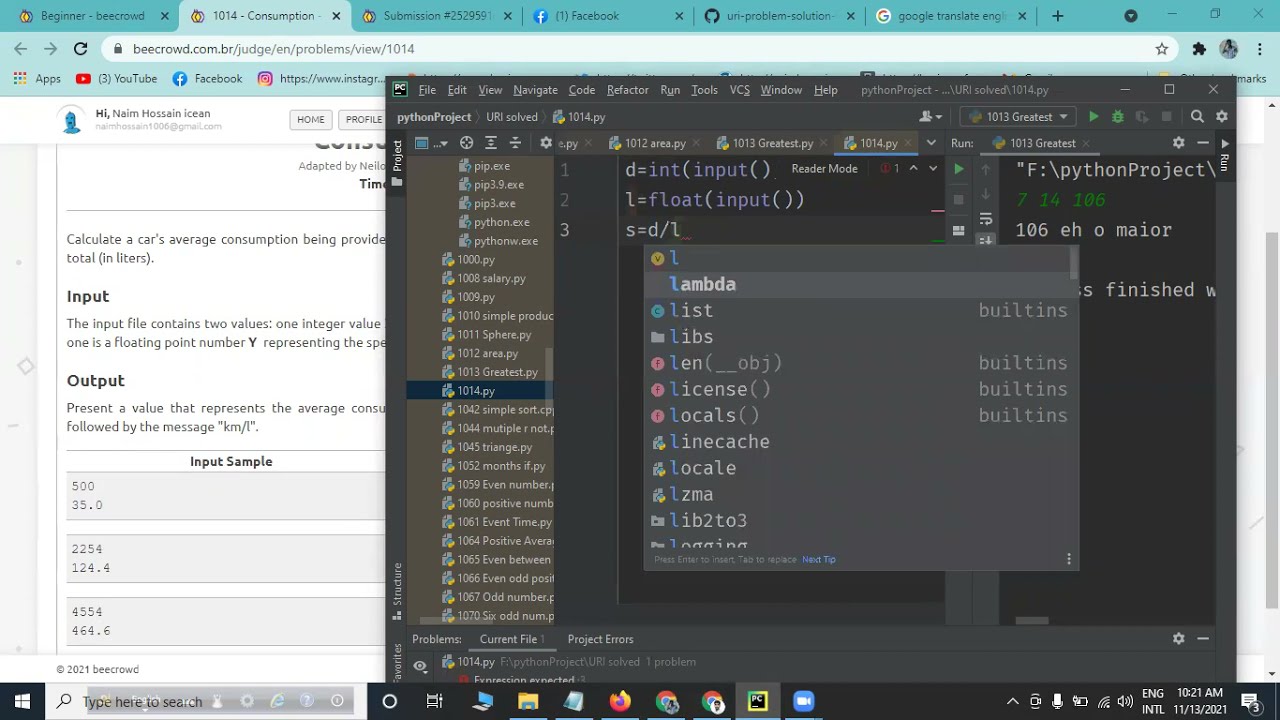Start Debug with the green bug icon
Viewport: 1280px width, 720px height.
coord(1118,117)
